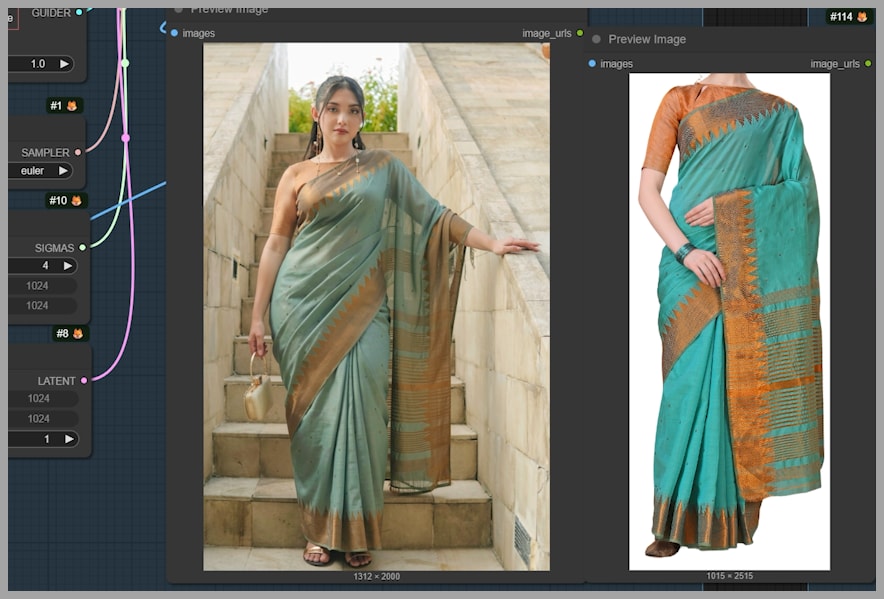Click the SAMPLER output connector dot
The image size is (884, 599).
pos(78,153)
